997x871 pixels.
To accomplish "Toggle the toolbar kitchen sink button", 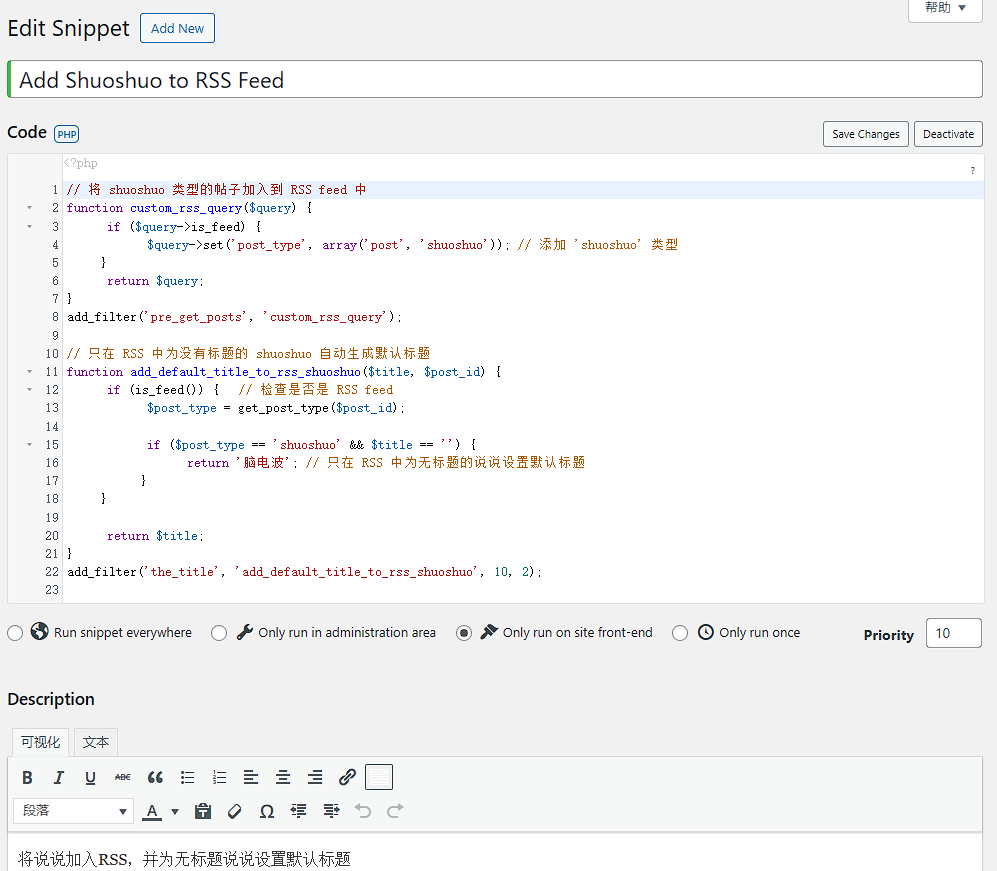I will click(379, 777).
